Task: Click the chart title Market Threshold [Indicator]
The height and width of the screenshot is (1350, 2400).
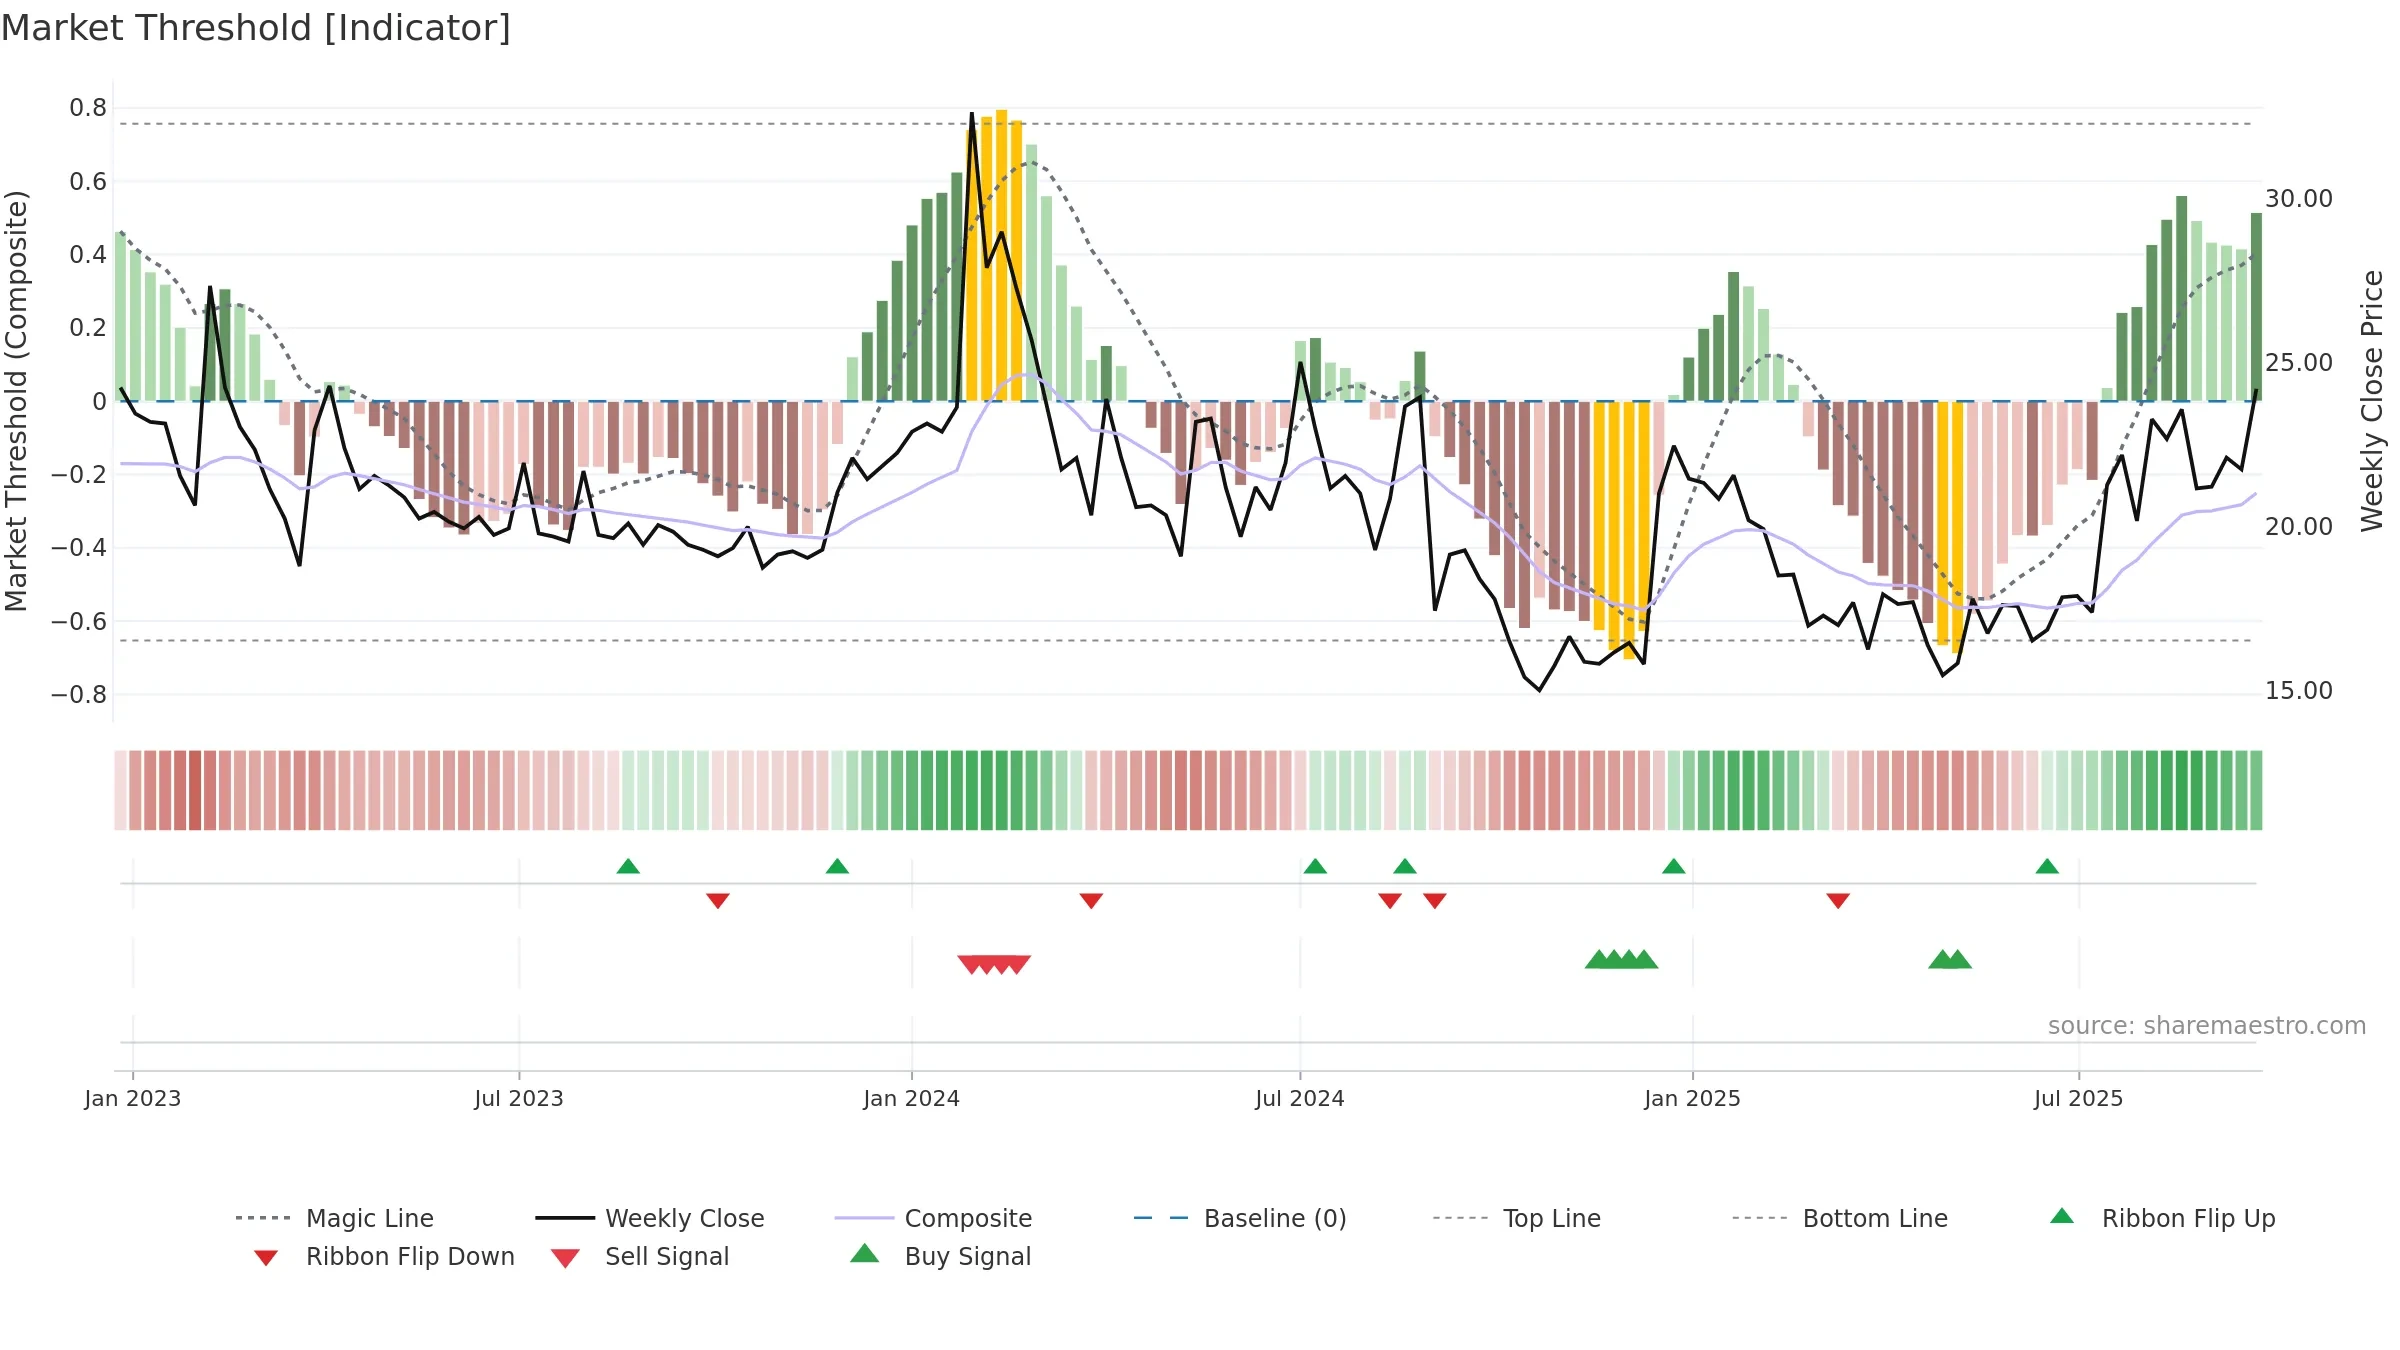Action: pos(256,28)
